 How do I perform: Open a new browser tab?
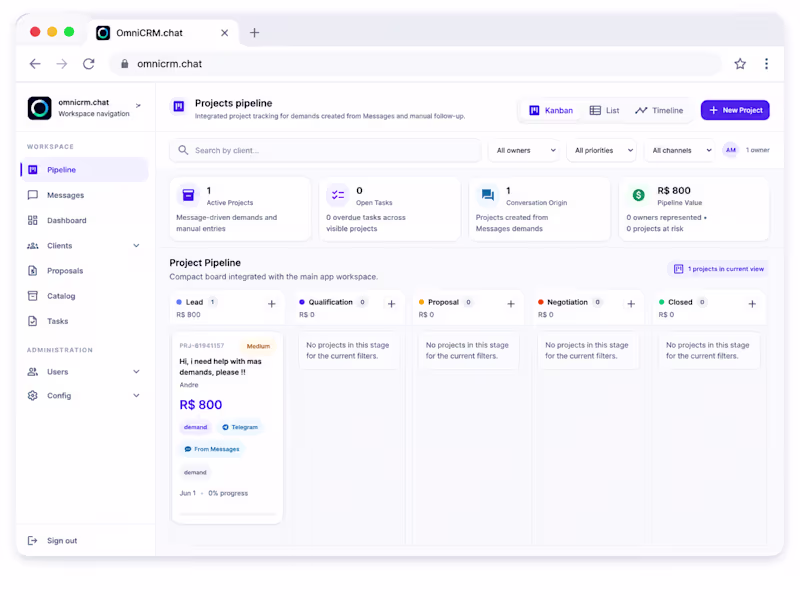pyautogui.click(x=255, y=33)
